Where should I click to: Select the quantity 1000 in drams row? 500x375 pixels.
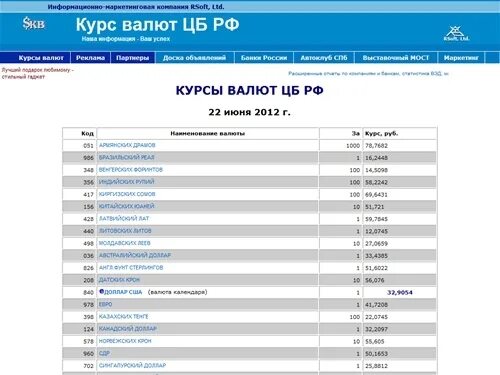click(x=353, y=146)
